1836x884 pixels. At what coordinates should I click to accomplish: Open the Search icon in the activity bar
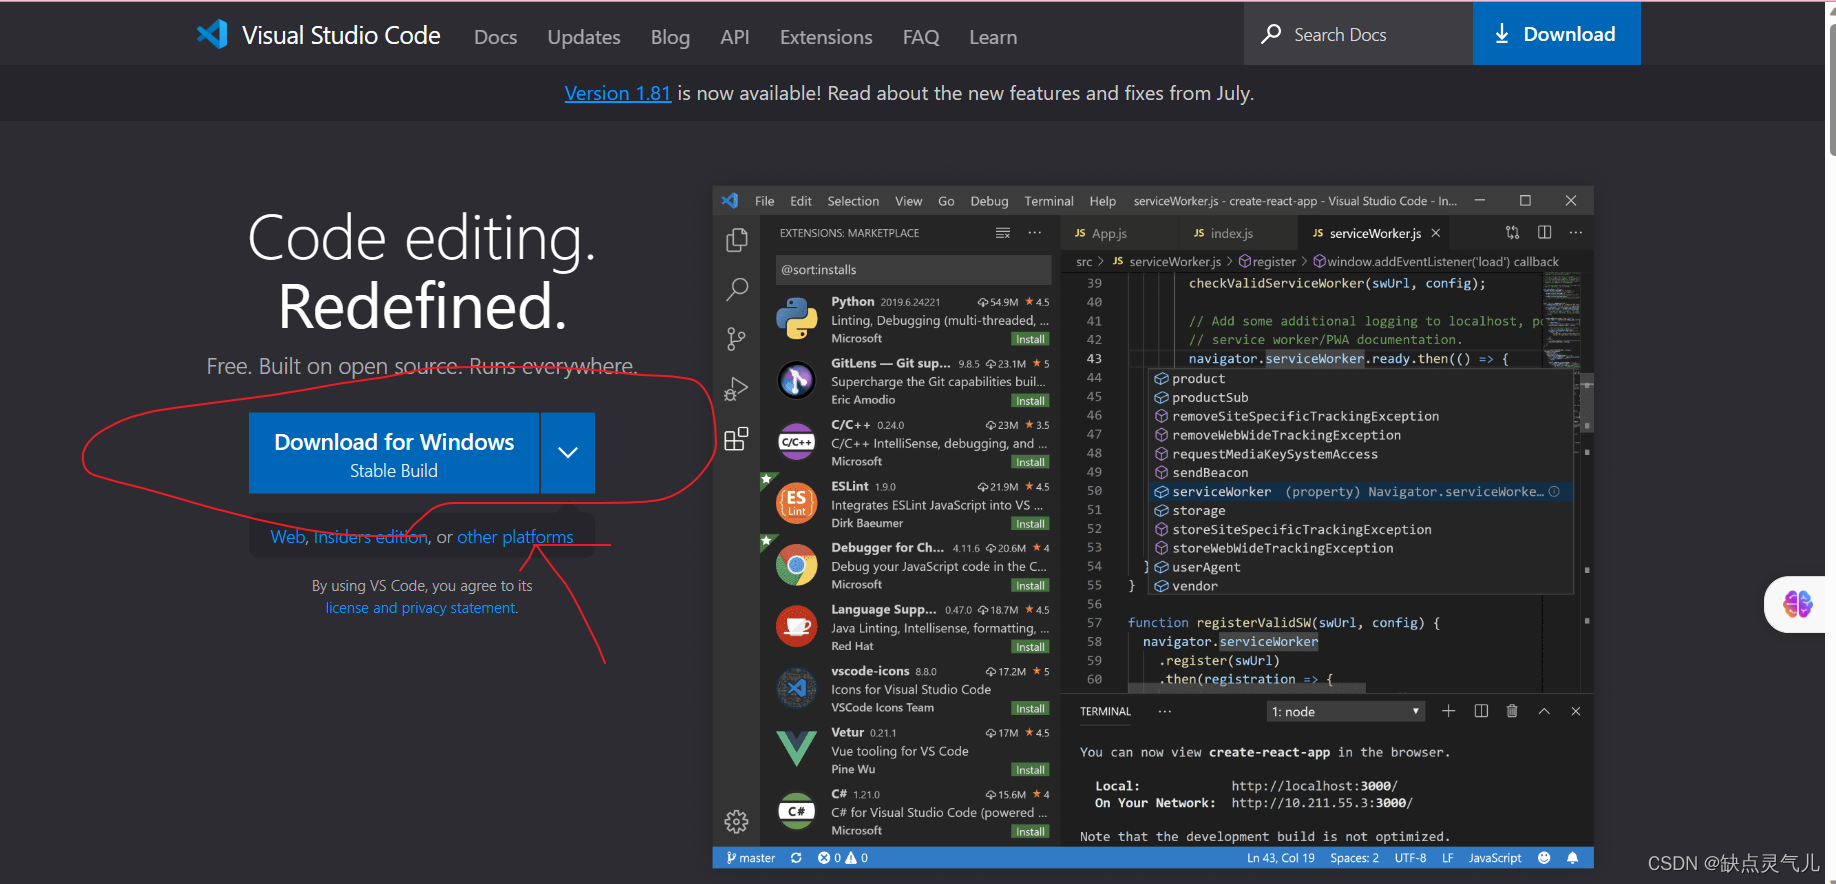737,290
